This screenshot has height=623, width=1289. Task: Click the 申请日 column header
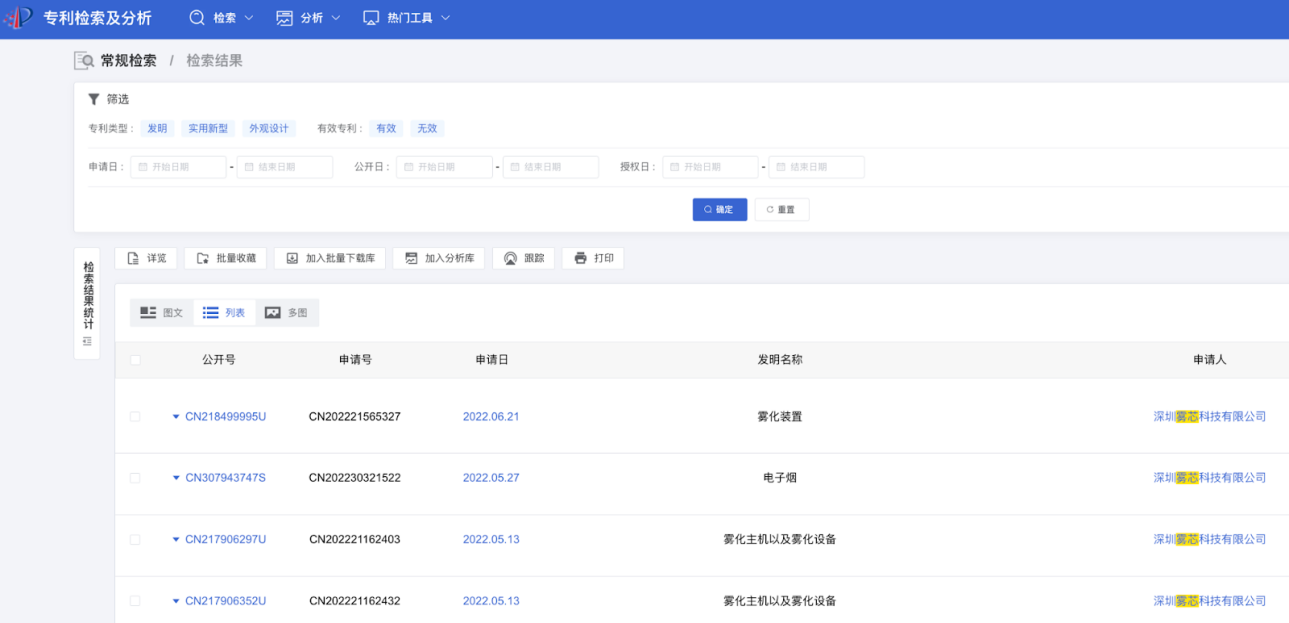point(492,360)
